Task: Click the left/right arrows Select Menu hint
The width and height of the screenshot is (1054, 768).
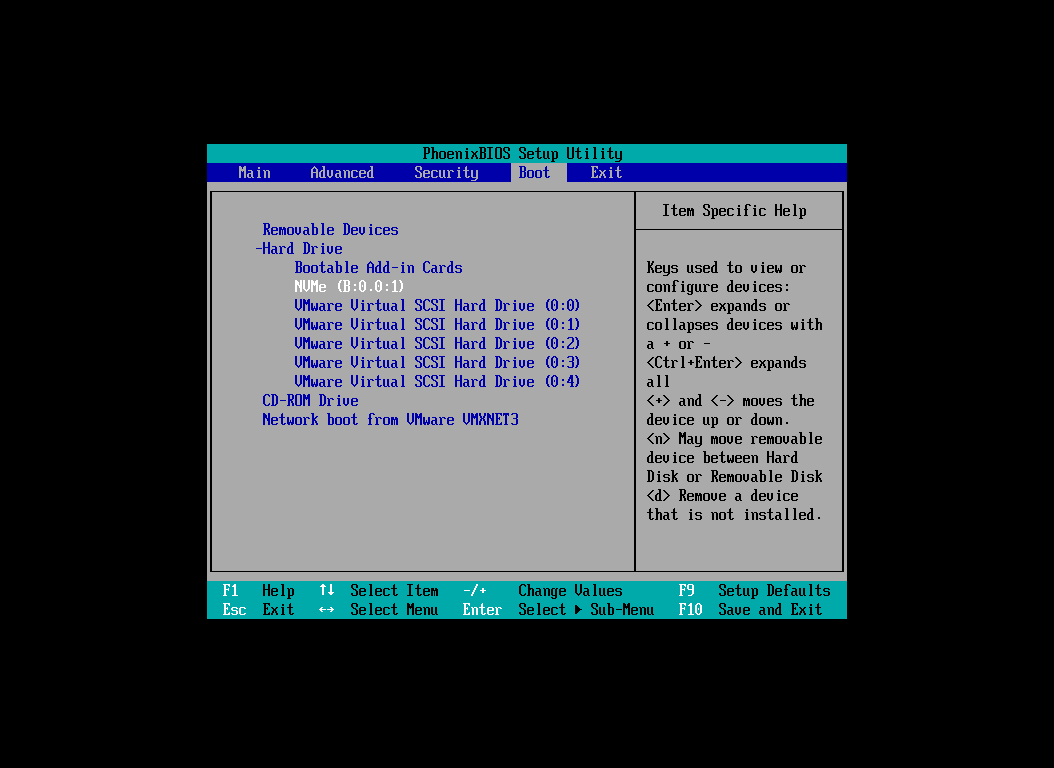Action: (378, 609)
